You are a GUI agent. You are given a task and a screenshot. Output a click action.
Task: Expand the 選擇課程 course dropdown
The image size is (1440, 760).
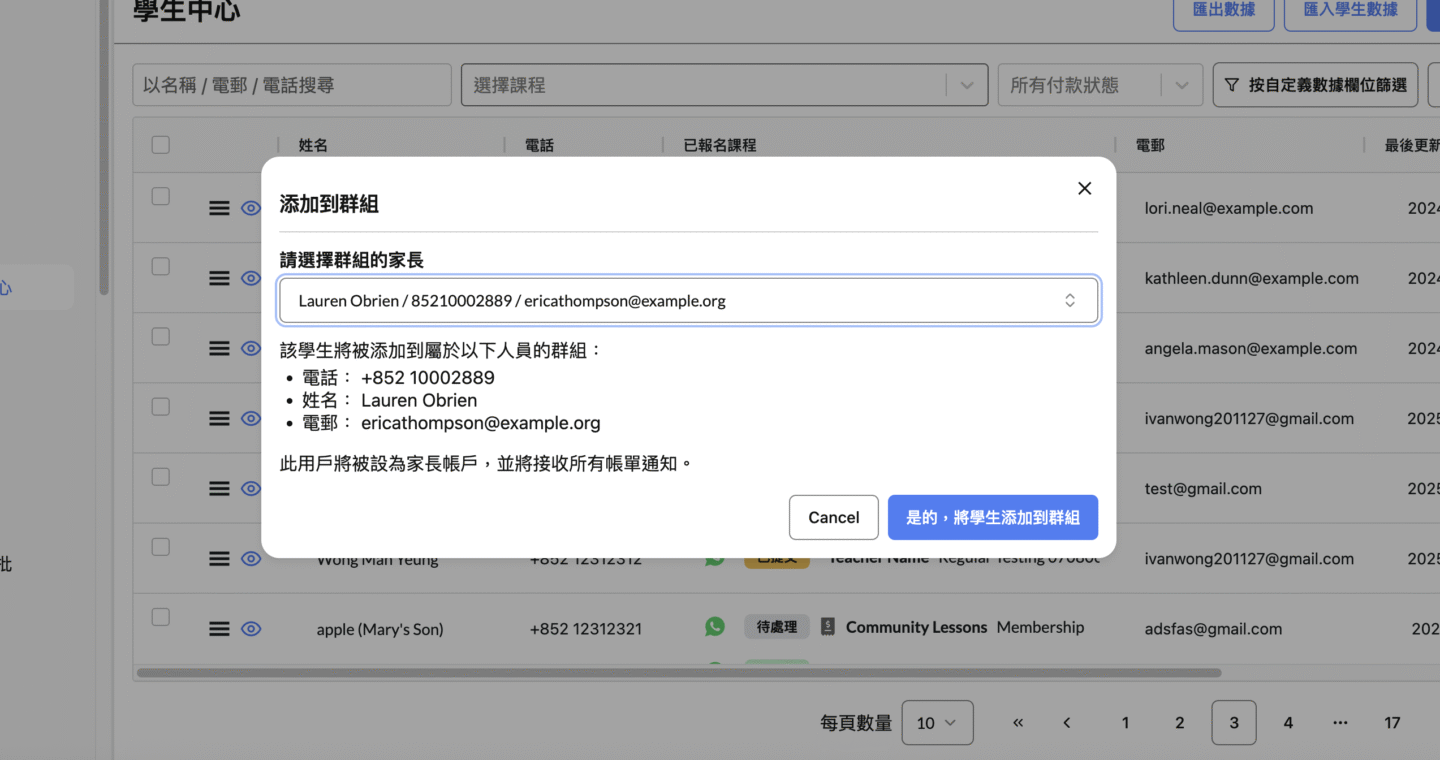click(x=966, y=85)
